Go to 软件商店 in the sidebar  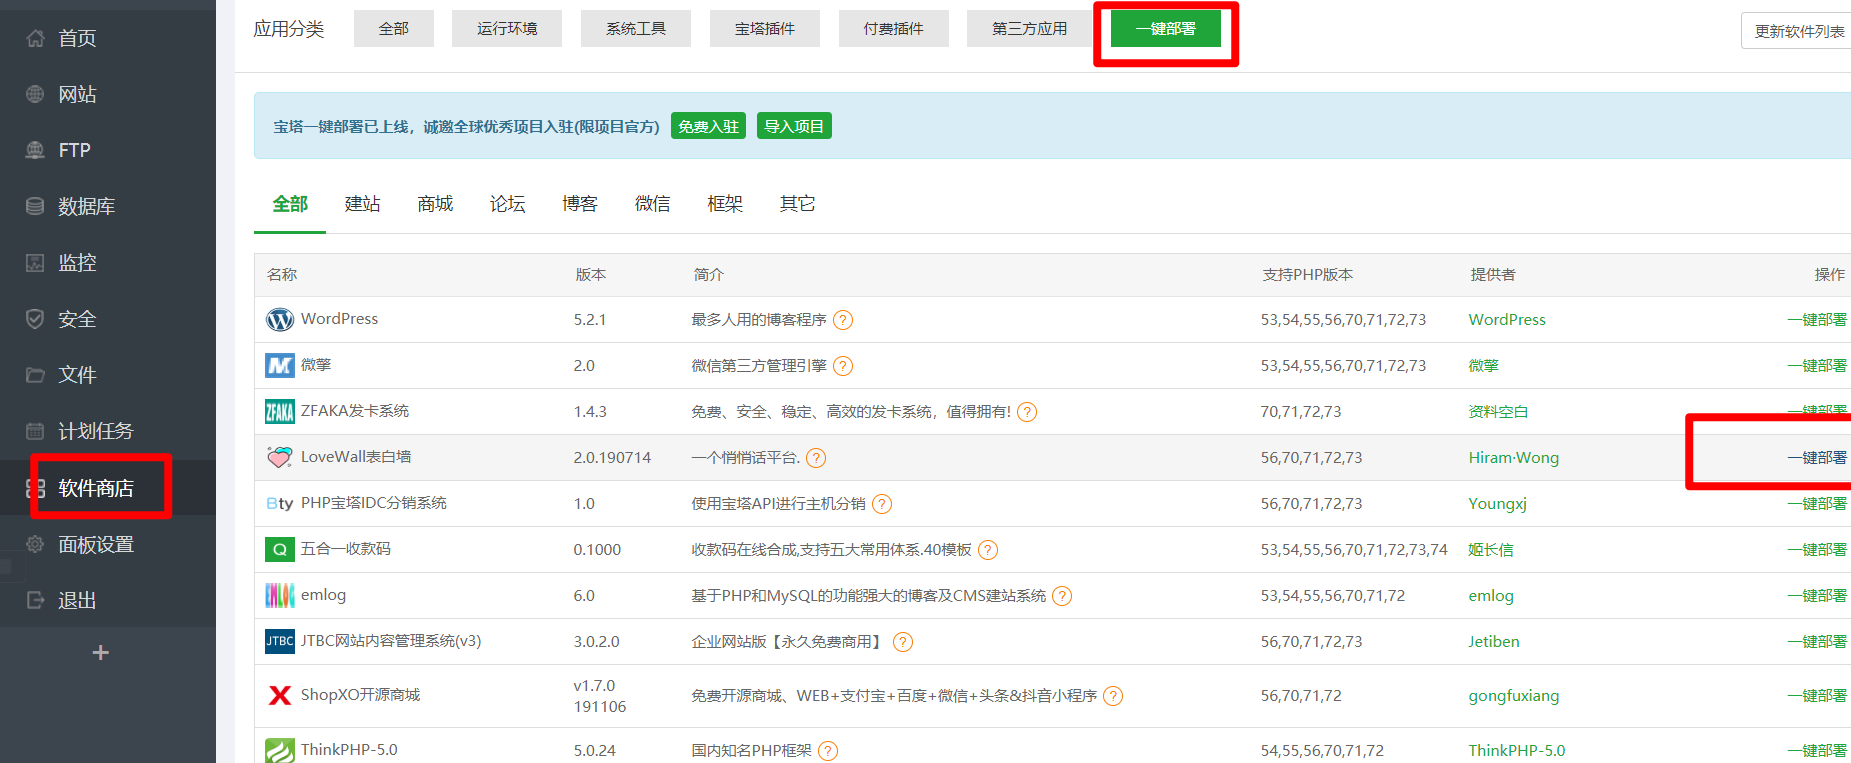[x=96, y=488]
